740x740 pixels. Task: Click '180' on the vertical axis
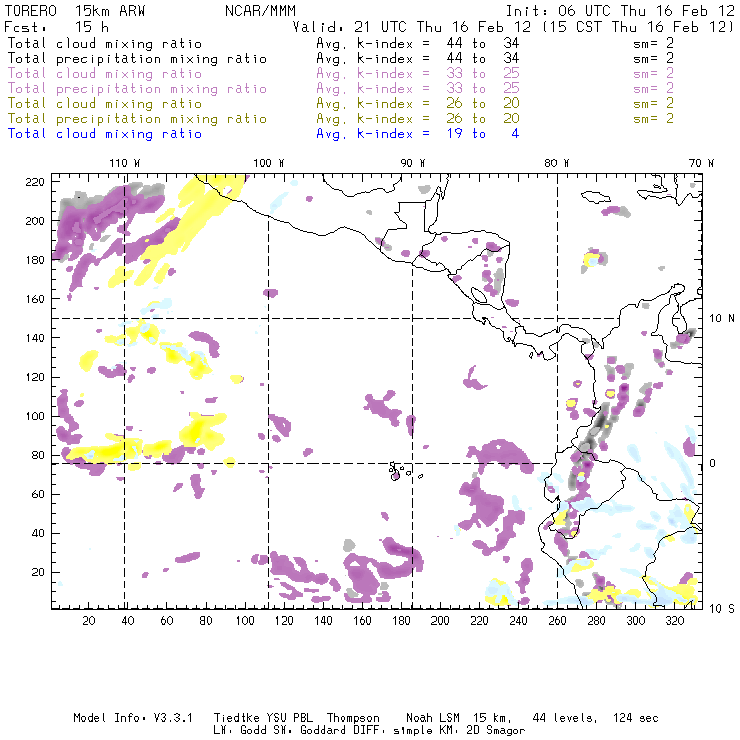pyautogui.click(x=35, y=260)
